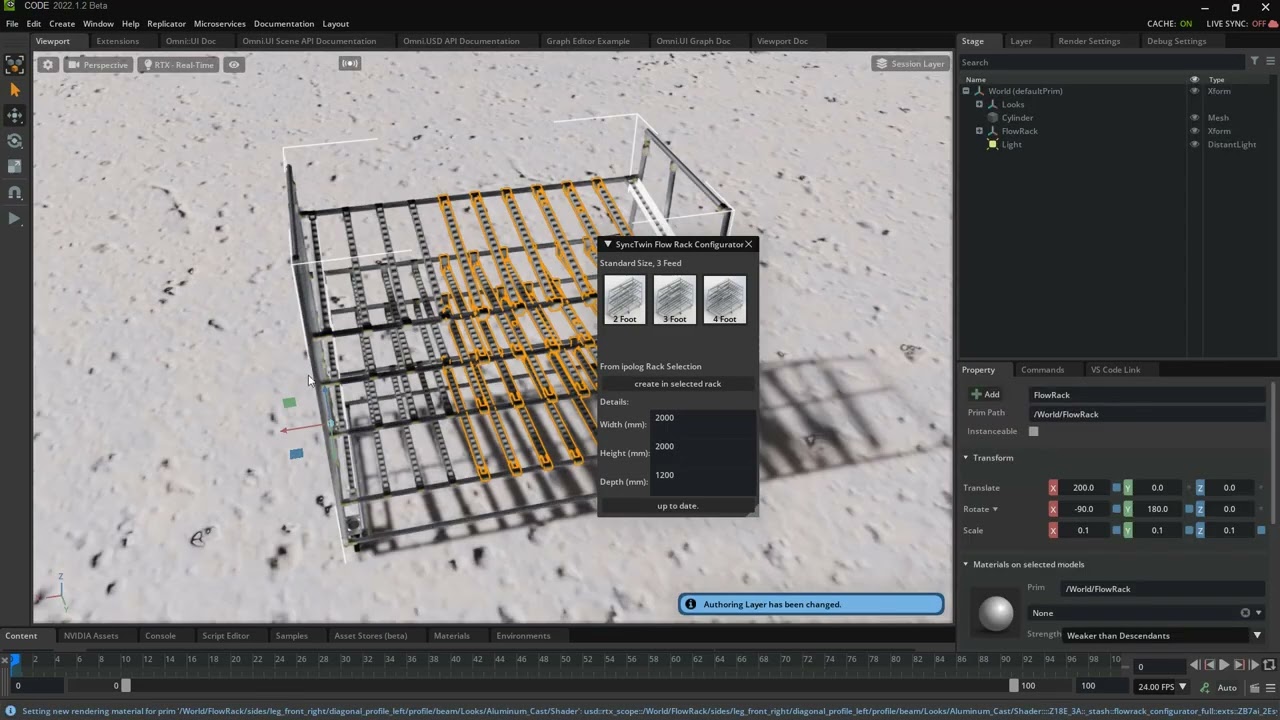
Task: Open the Script Editor tab
Action: pos(226,636)
